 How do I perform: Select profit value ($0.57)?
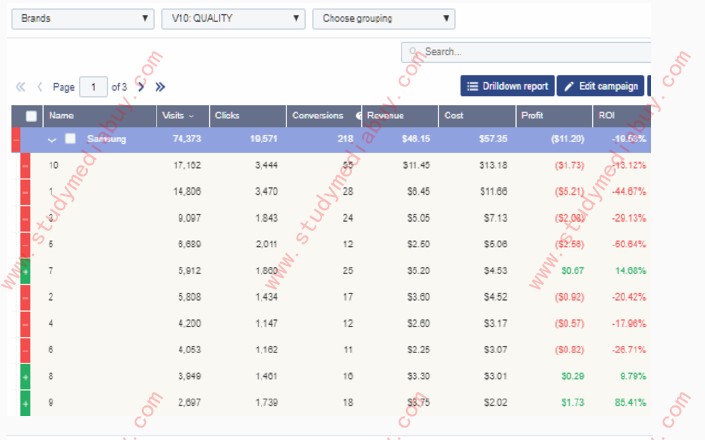coord(569,324)
